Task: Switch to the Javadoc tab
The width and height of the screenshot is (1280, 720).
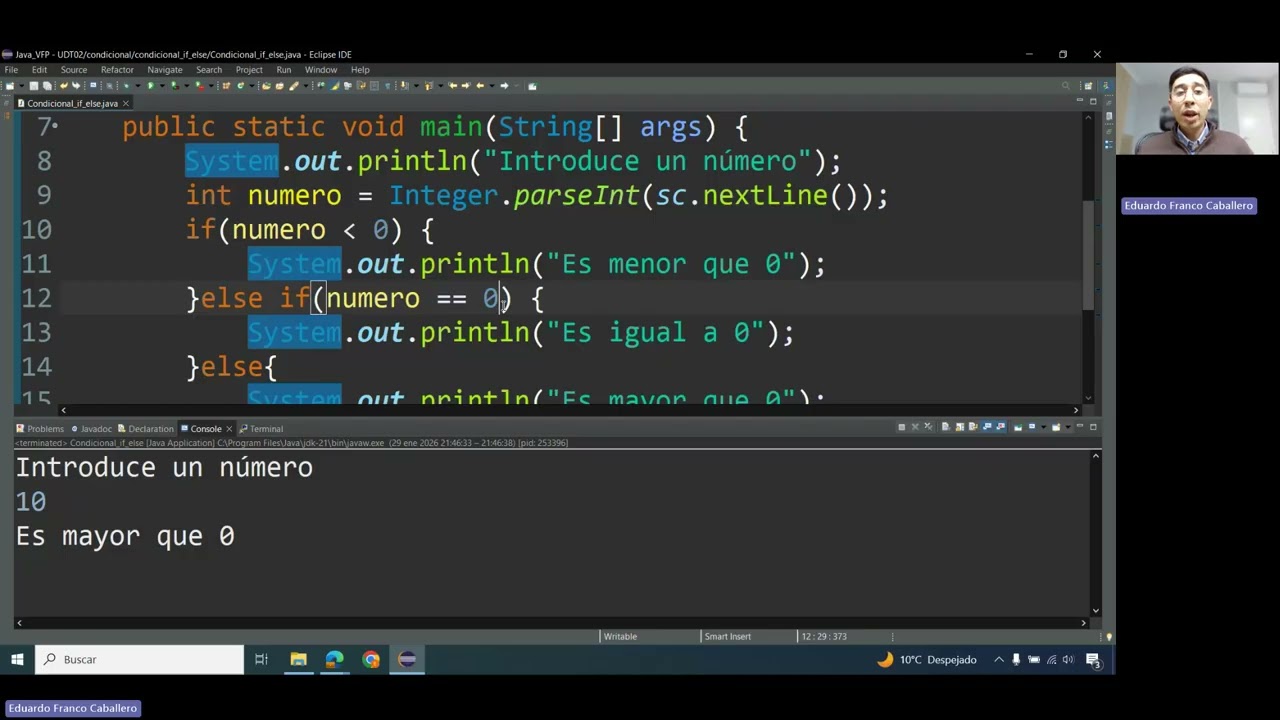Action: coord(91,429)
